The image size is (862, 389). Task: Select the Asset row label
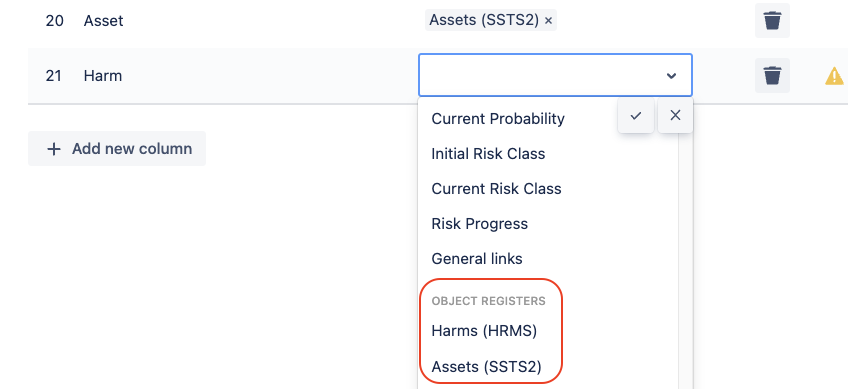click(103, 21)
